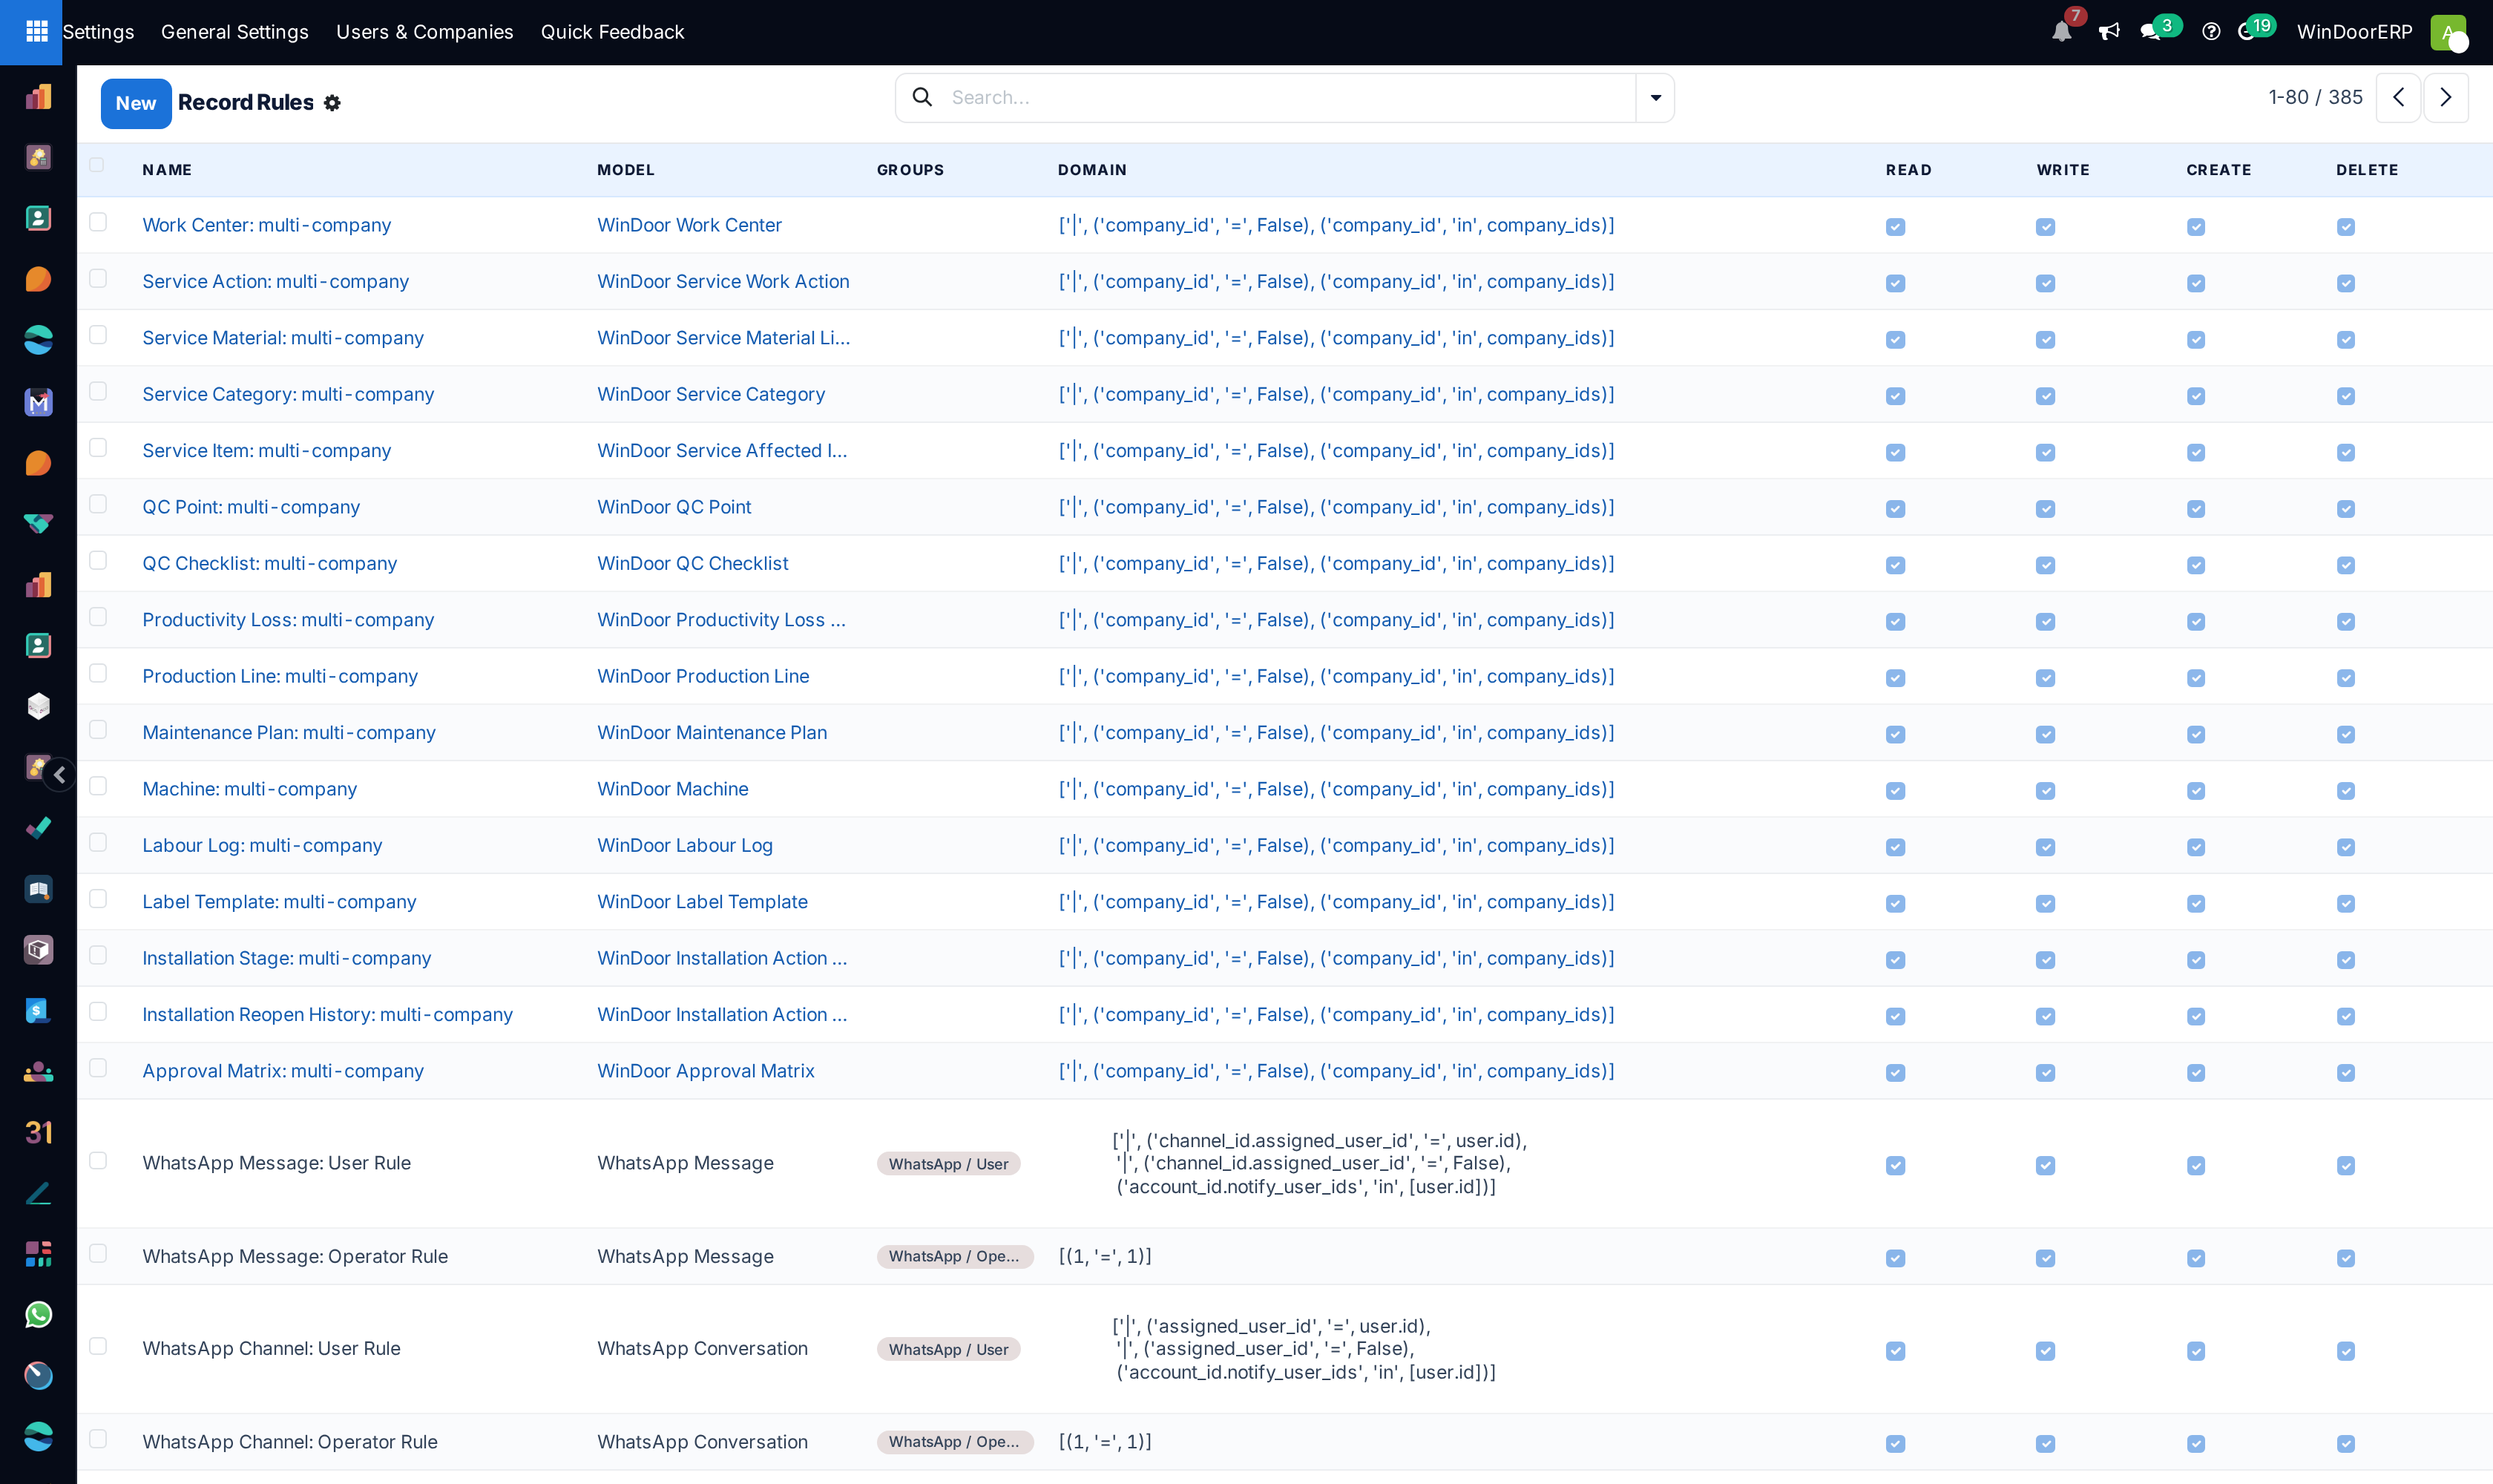Open General Settings dropdown menu
This screenshot has width=2493, height=1484.
tap(235, 32)
